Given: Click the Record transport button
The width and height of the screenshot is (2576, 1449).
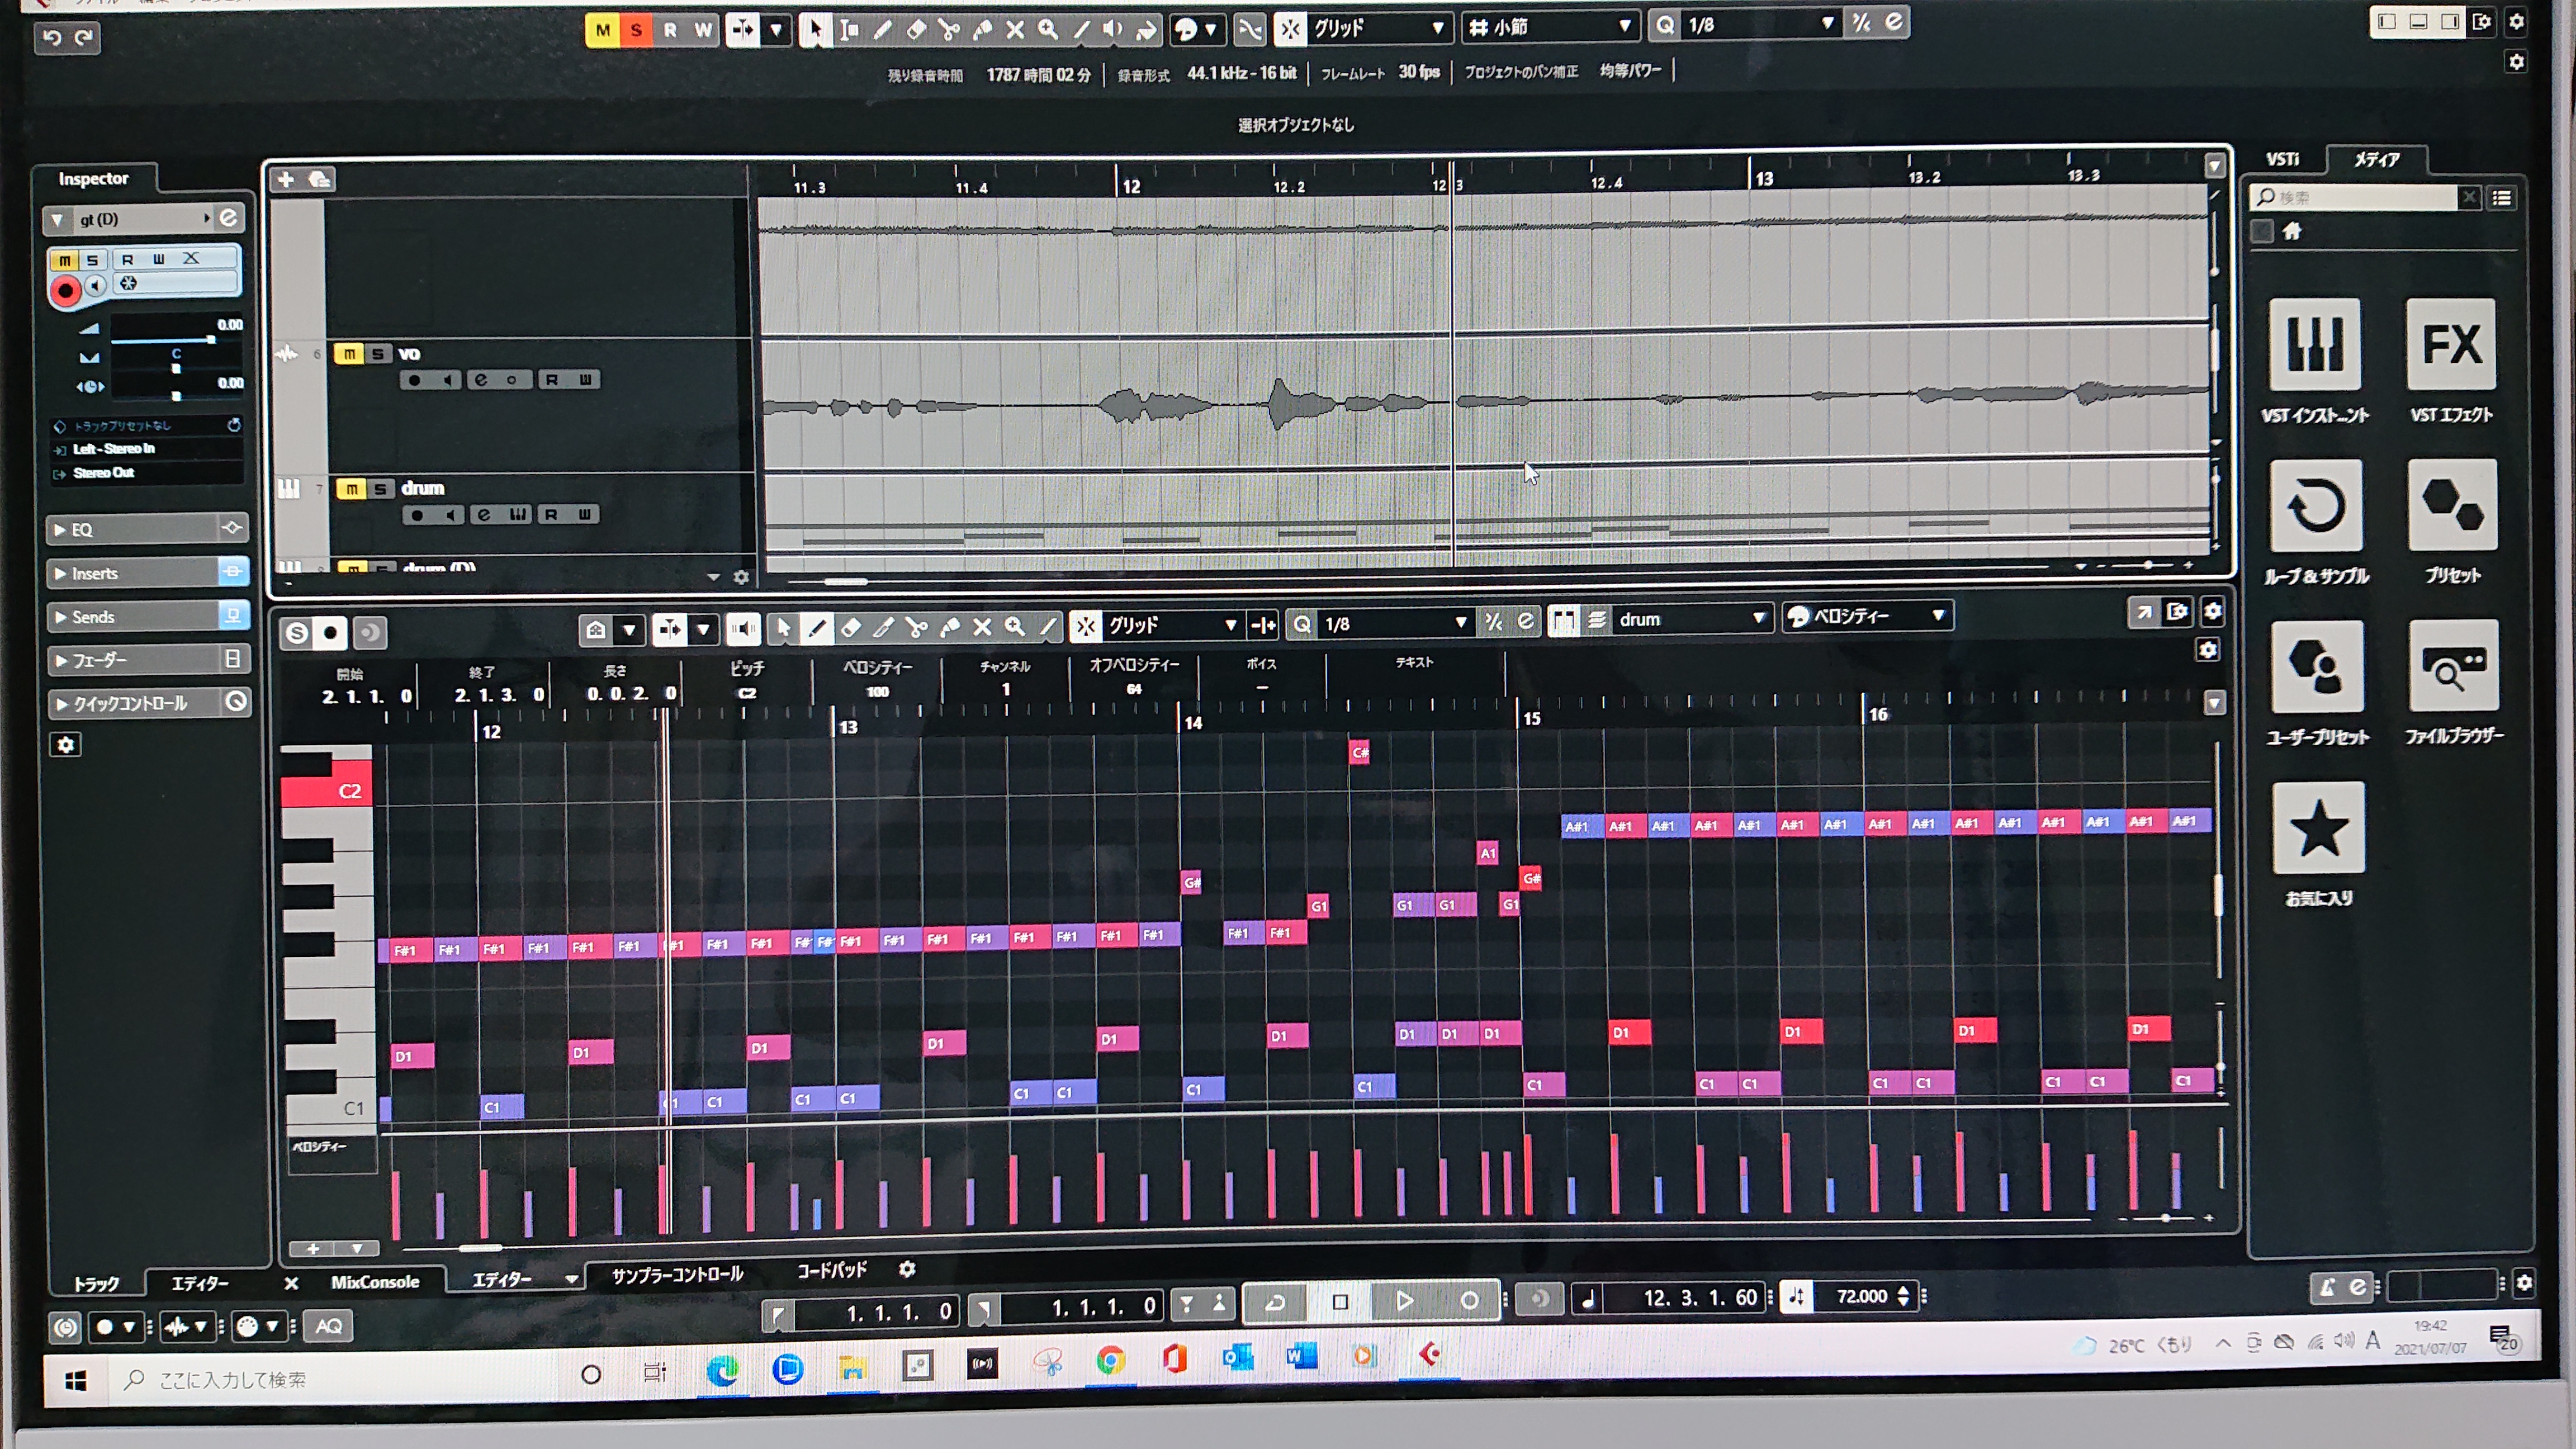Looking at the screenshot, I should [1468, 1300].
